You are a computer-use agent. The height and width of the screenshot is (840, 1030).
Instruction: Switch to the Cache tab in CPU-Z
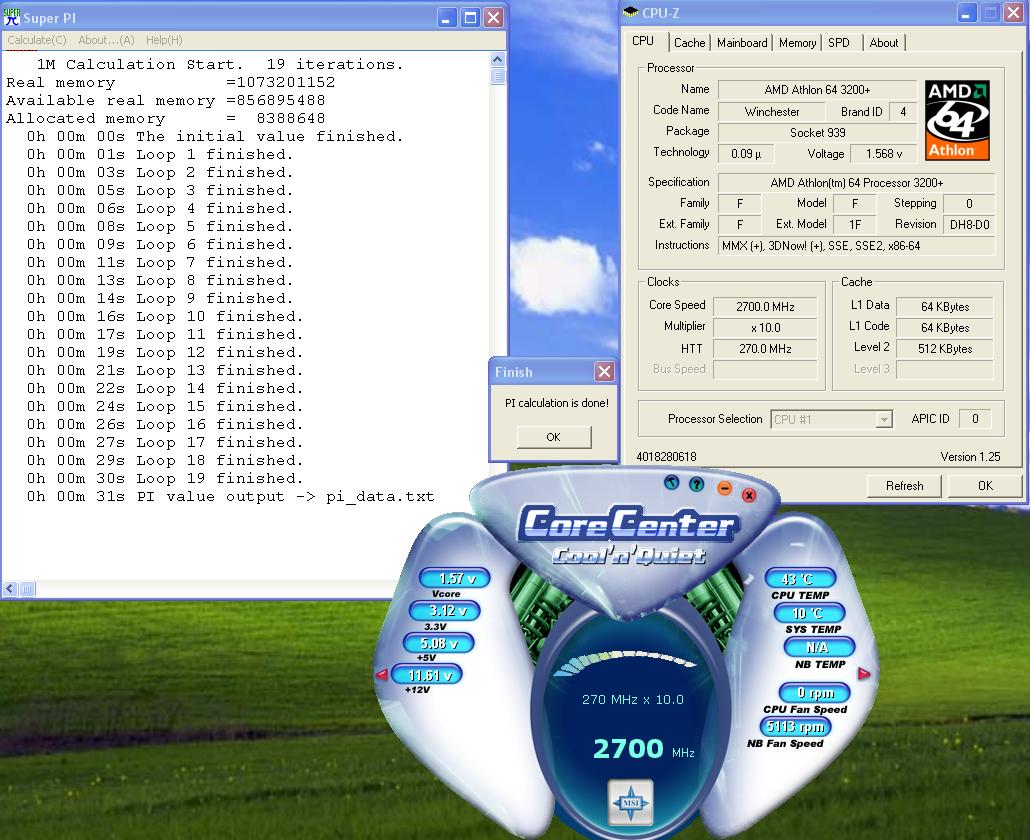tap(689, 43)
